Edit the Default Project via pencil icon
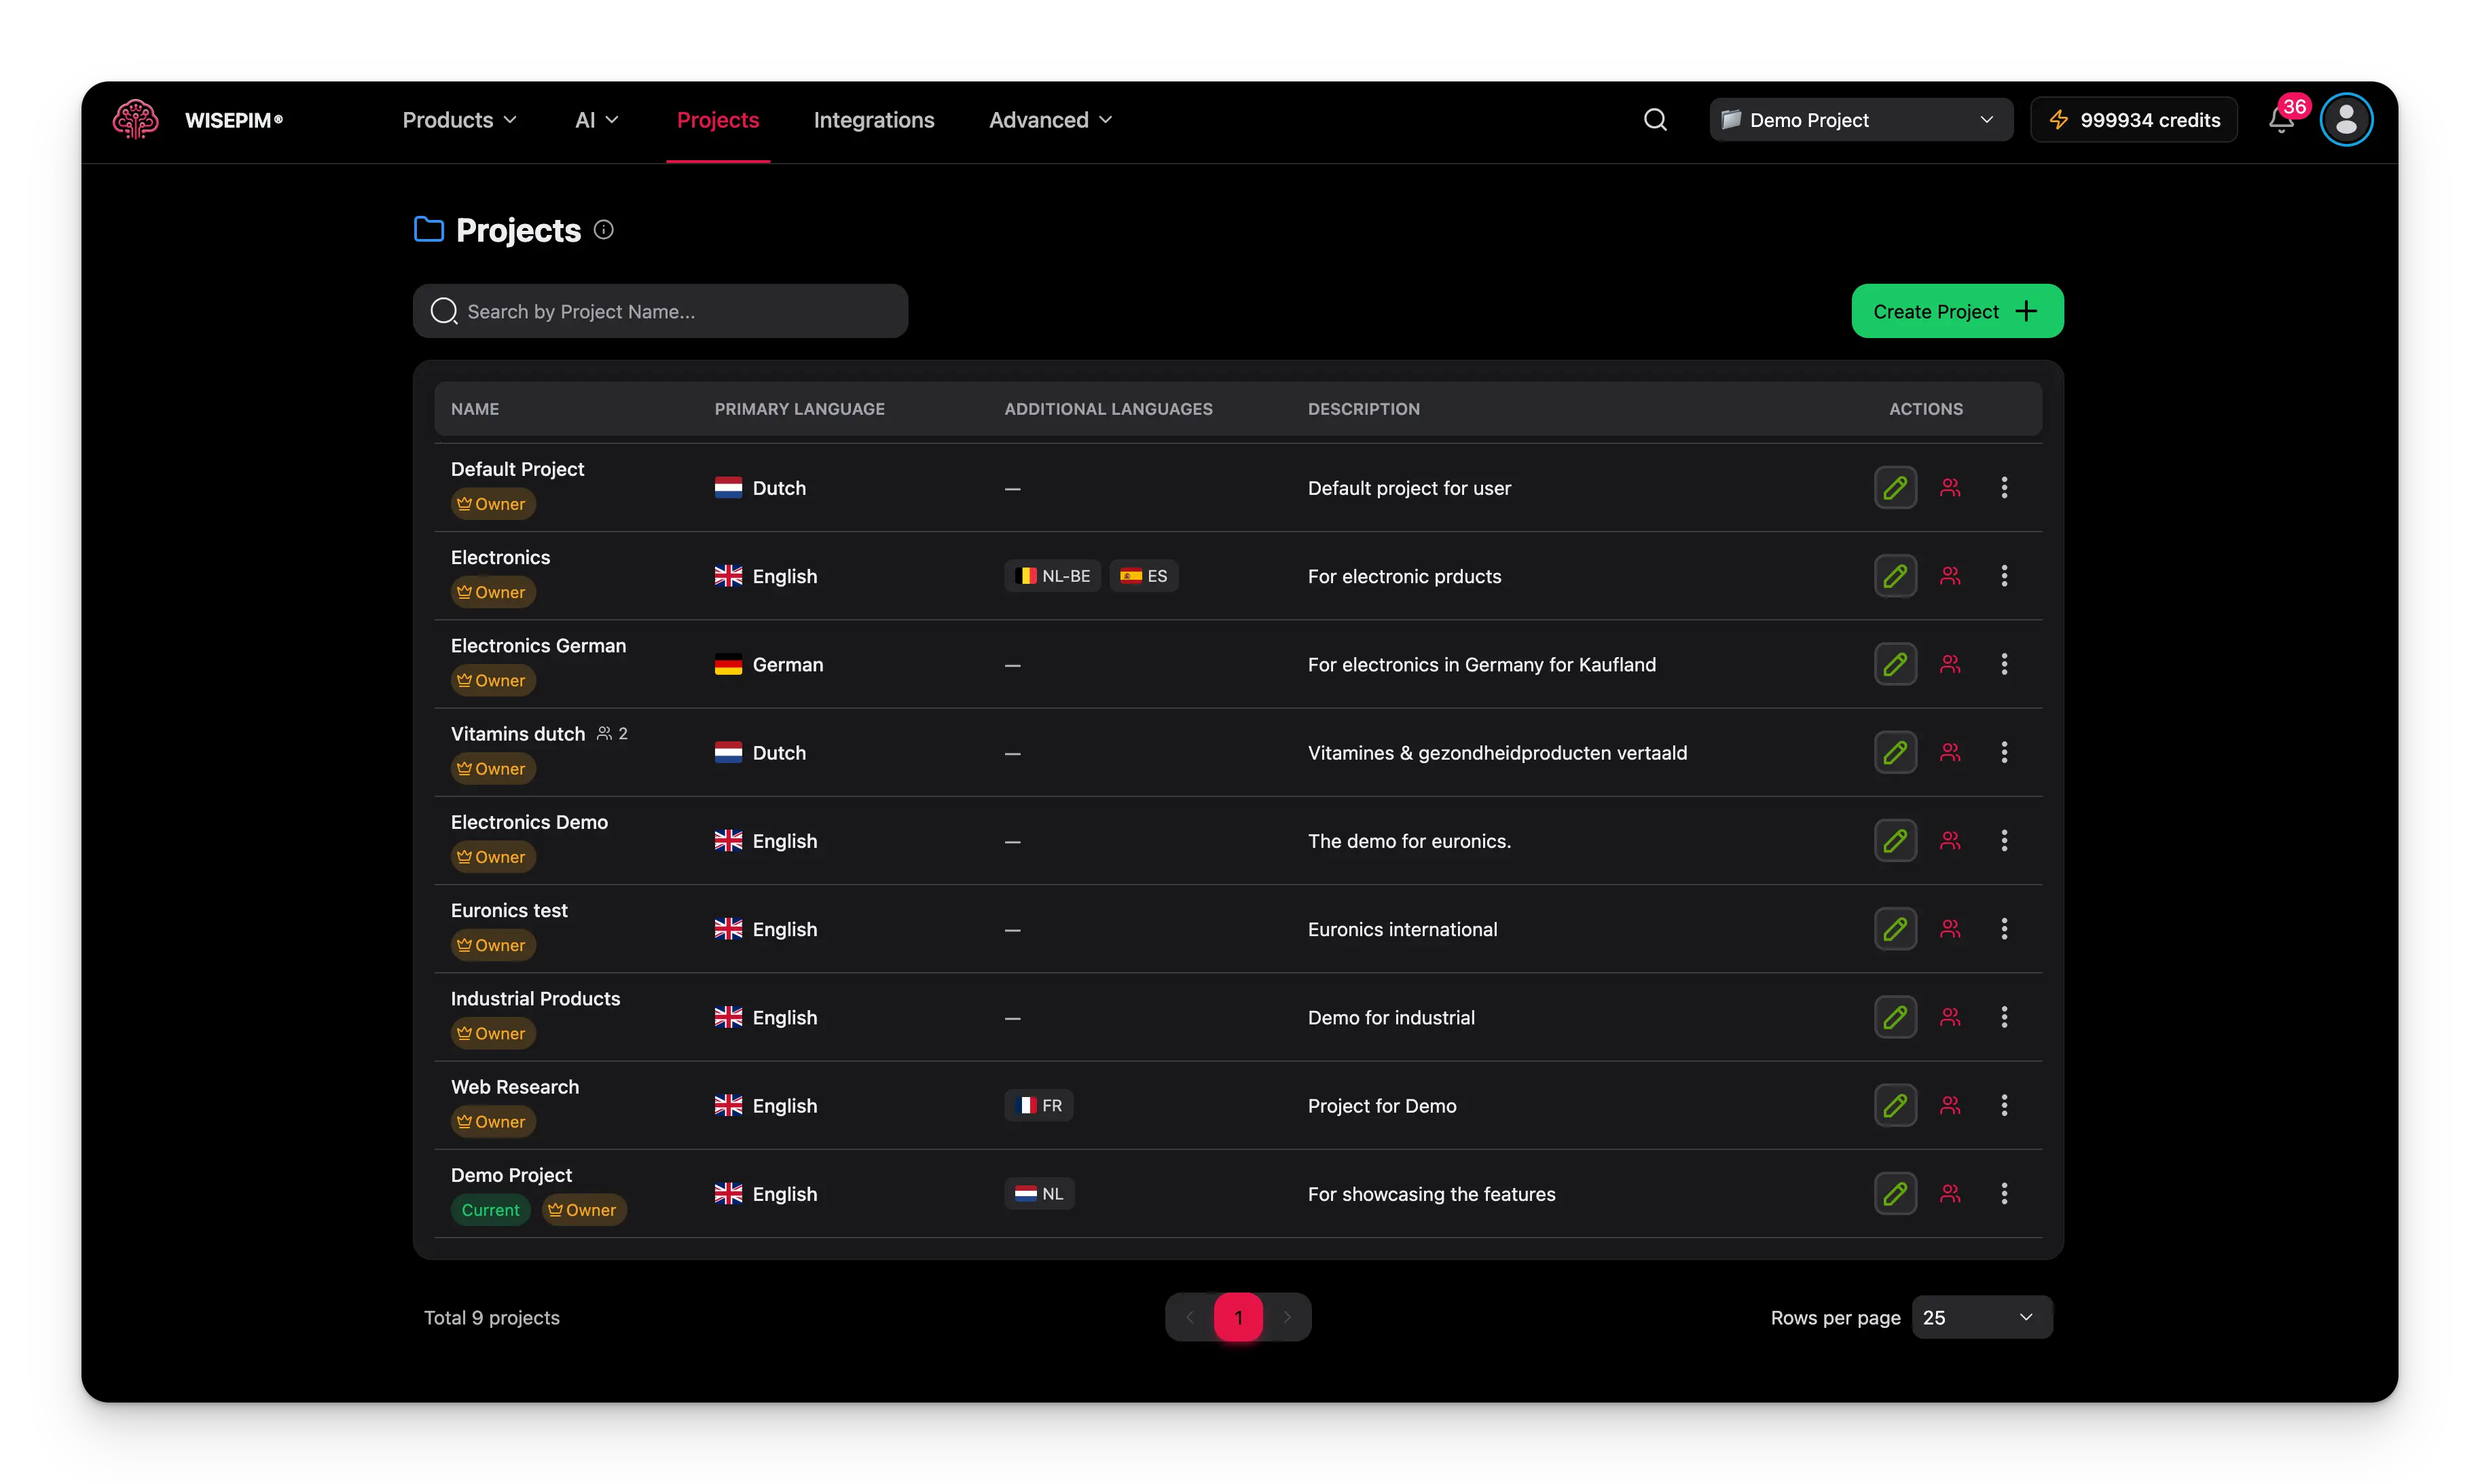 1895,487
